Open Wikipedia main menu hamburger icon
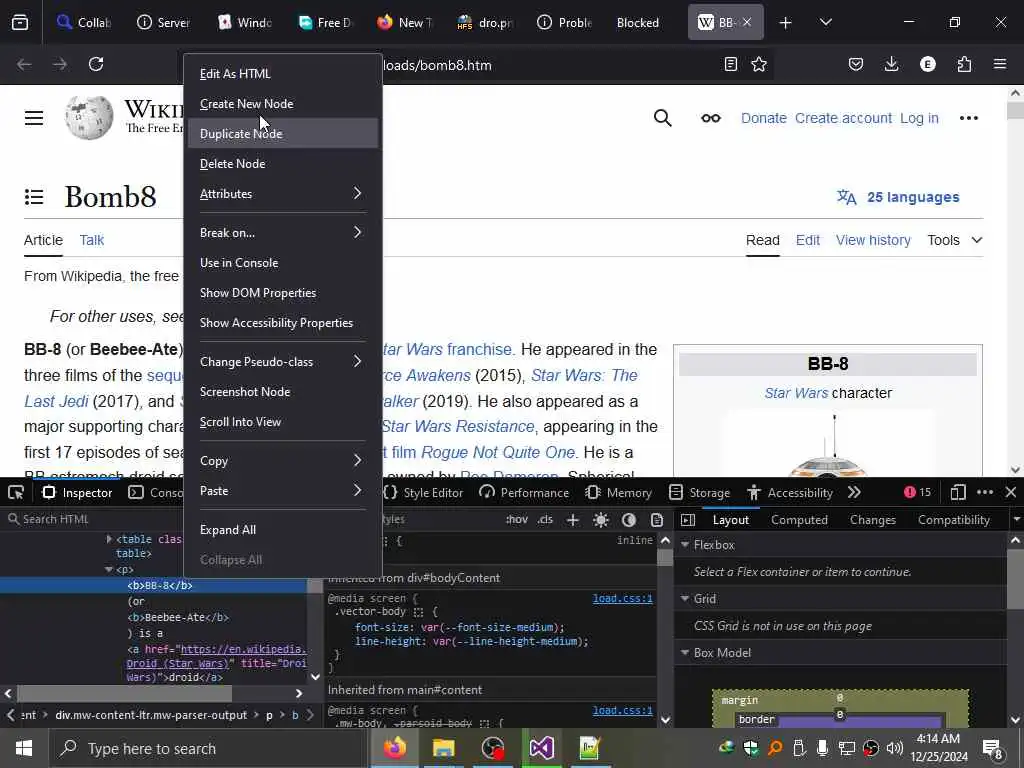 click(34, 118)
